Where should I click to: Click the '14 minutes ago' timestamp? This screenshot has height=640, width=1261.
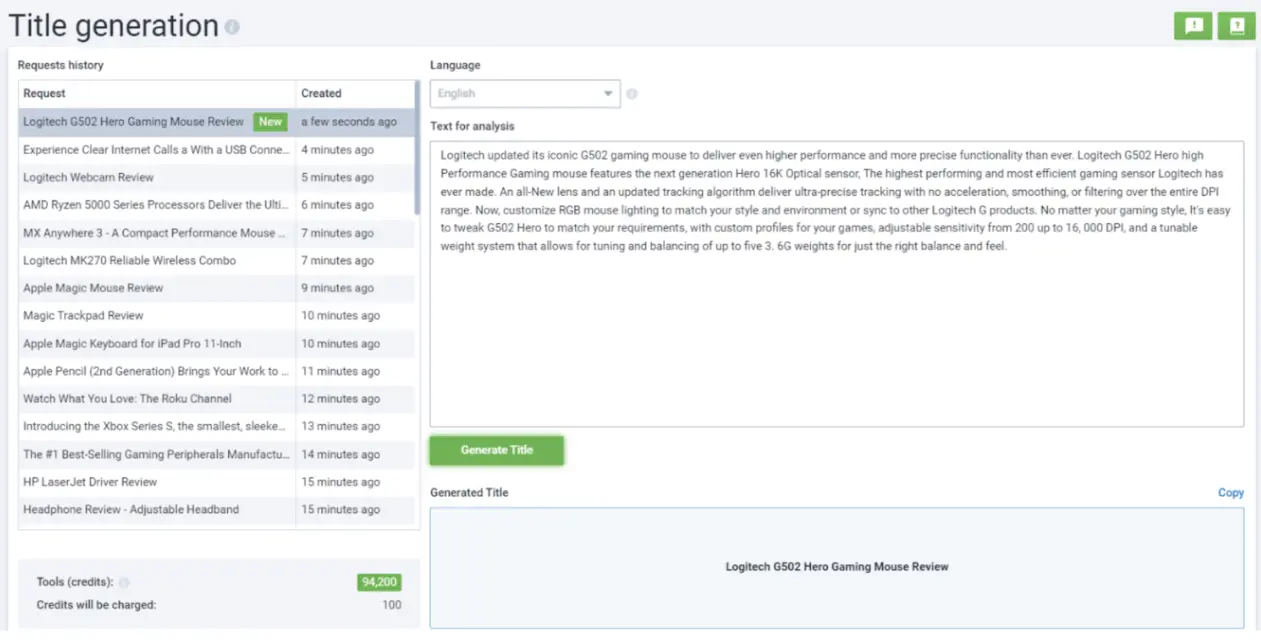(x=341, y=454)
